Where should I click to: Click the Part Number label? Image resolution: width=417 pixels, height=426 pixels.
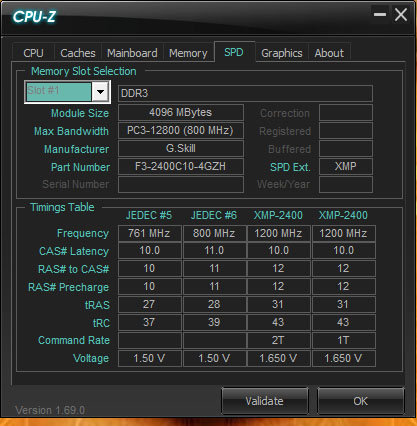click(80, 167)
